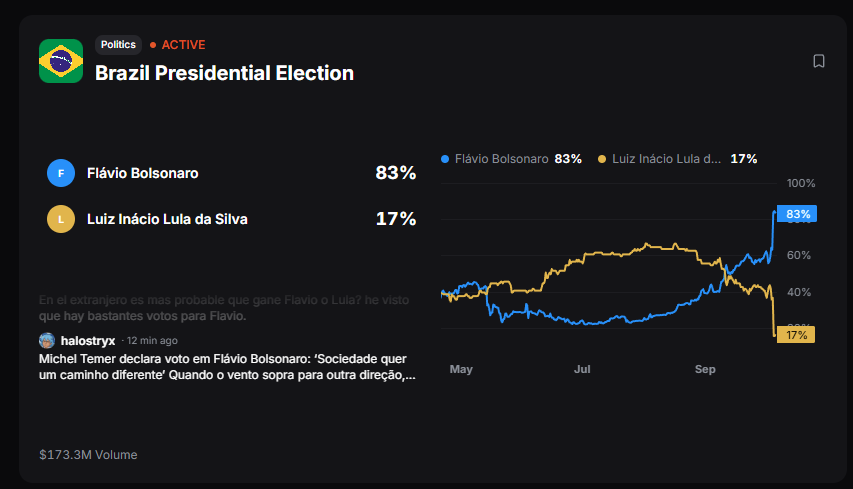Bookmark the Brazil Presidential Election market
Image resolution: width=853 pixels, height=489 pixels.
point(819,61)
